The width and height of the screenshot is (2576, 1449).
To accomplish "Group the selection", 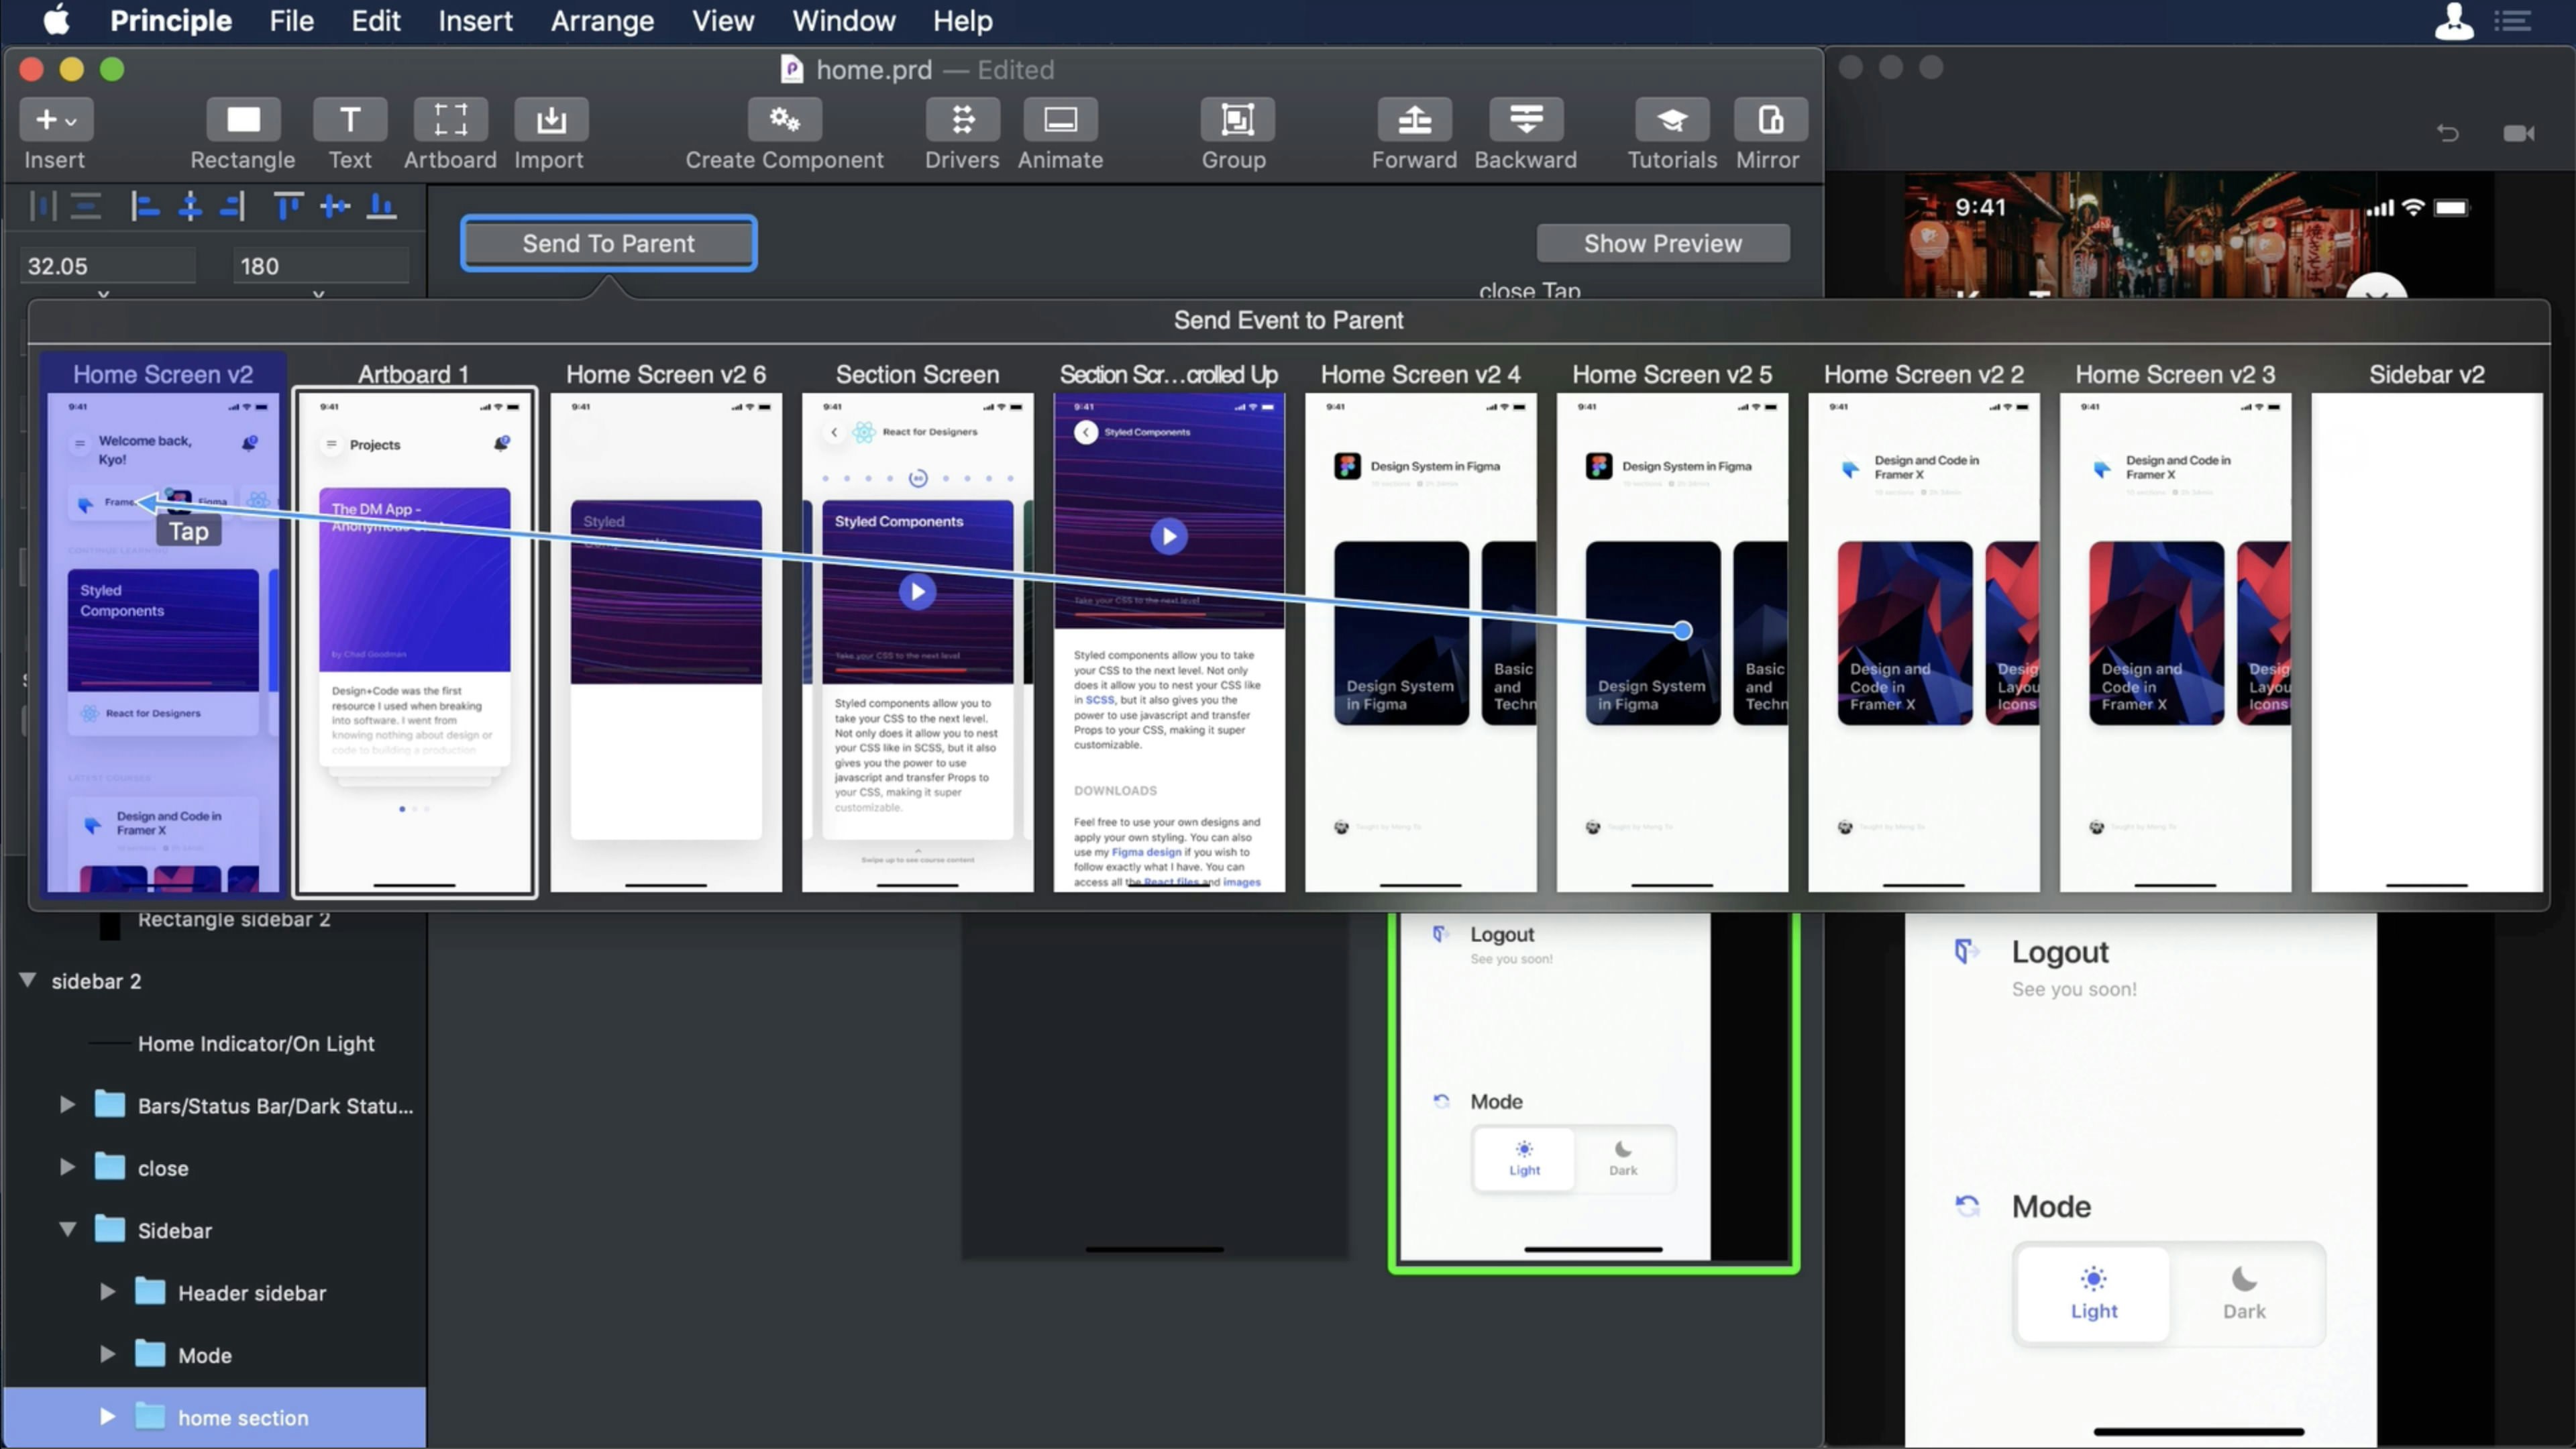I will (x=1235, y=120).
